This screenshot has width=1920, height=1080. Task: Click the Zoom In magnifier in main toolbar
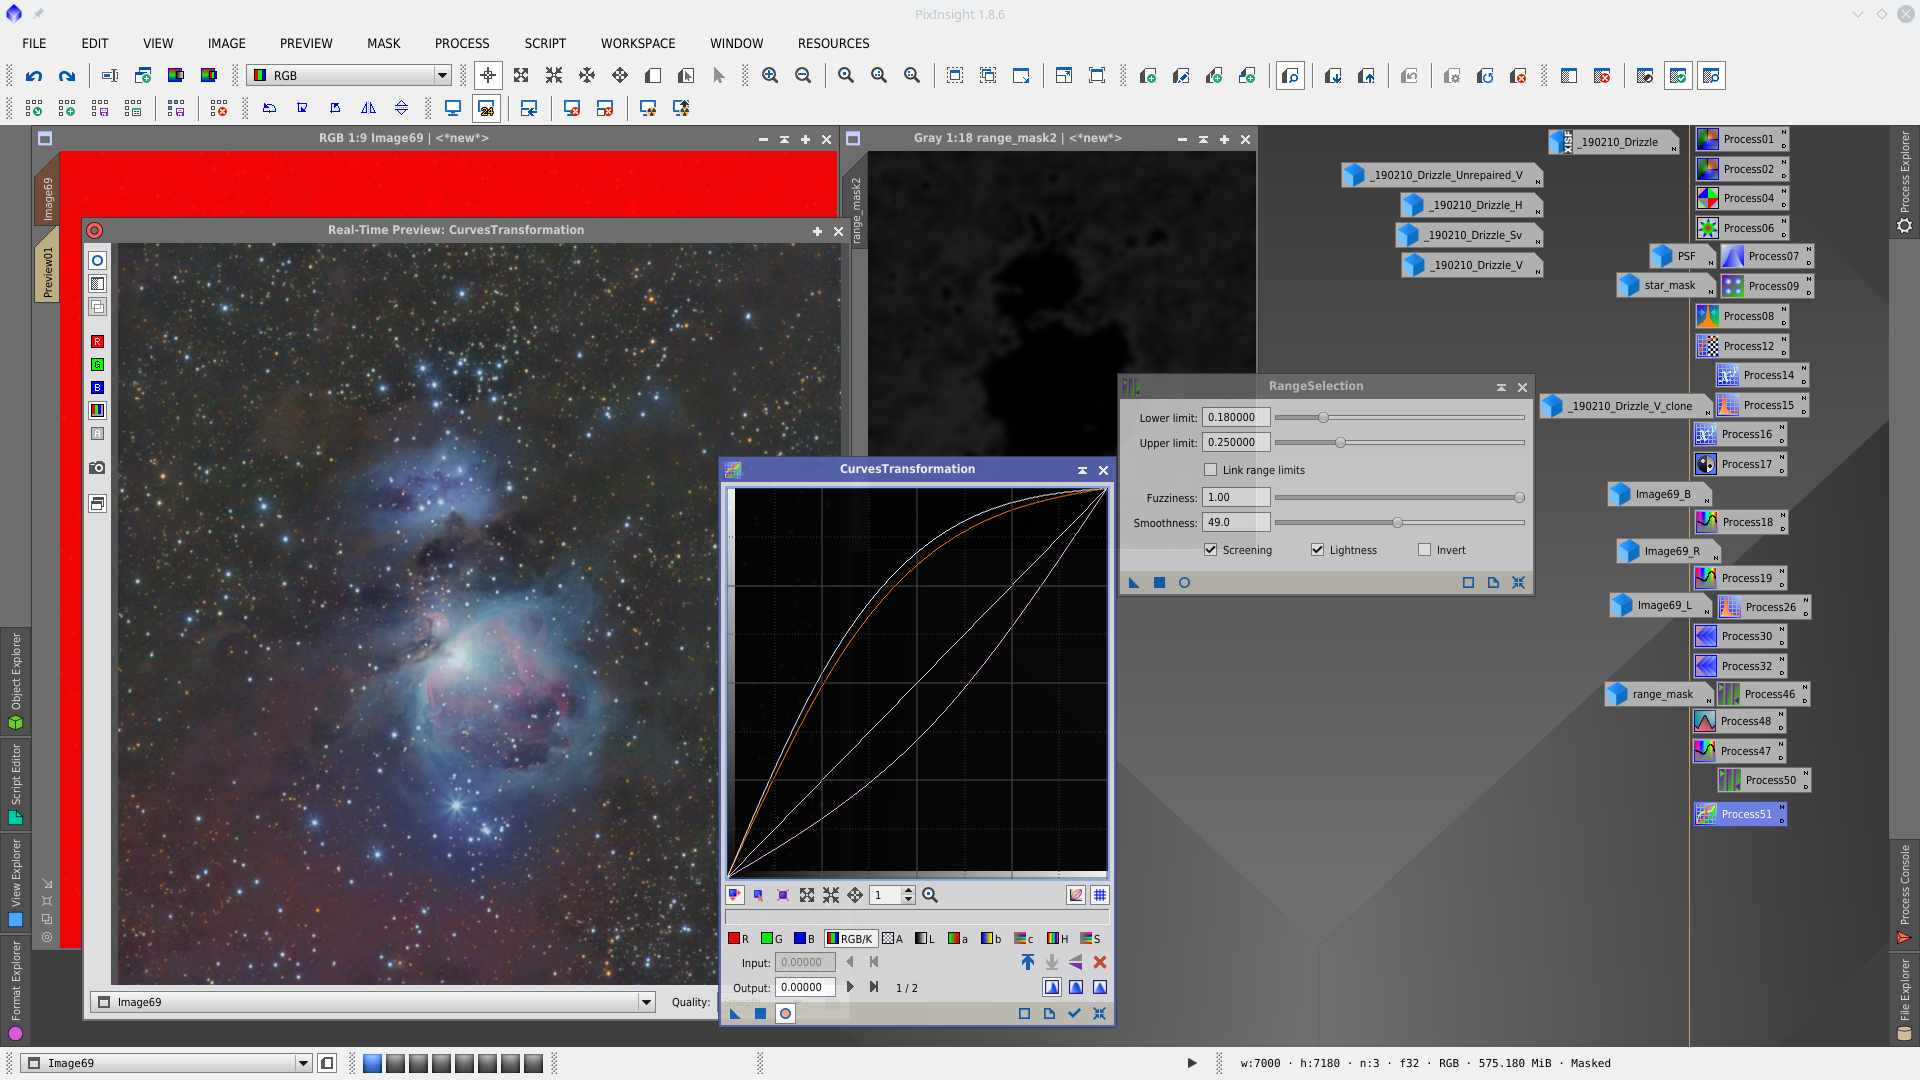pyautogui.click(x=769, y=76)
